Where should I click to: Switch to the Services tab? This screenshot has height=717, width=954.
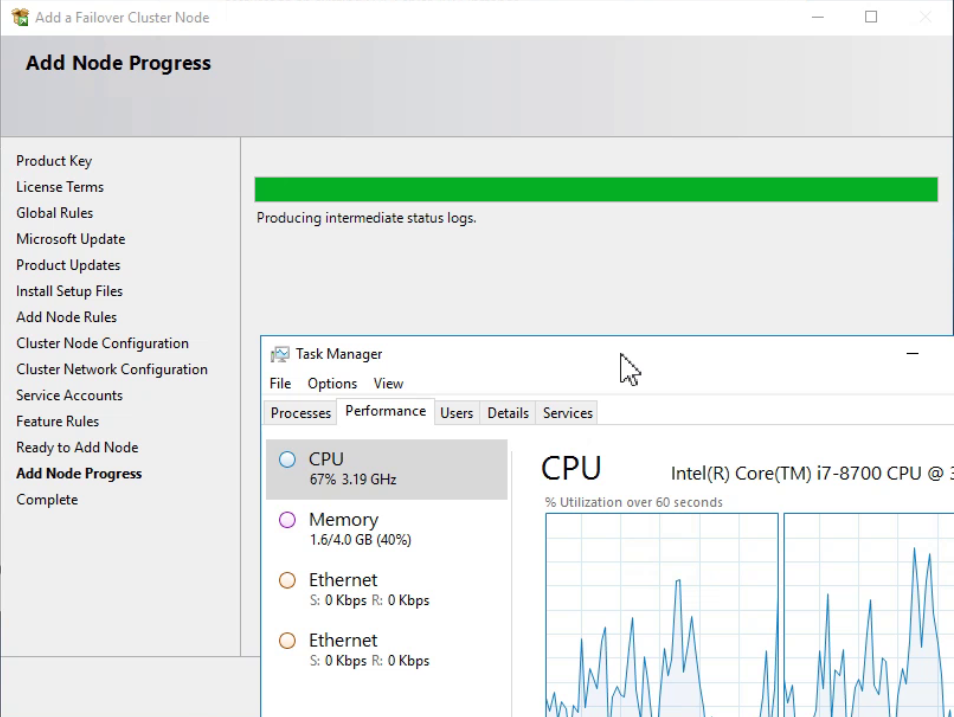pyautogui.click(x=568, y=413)
